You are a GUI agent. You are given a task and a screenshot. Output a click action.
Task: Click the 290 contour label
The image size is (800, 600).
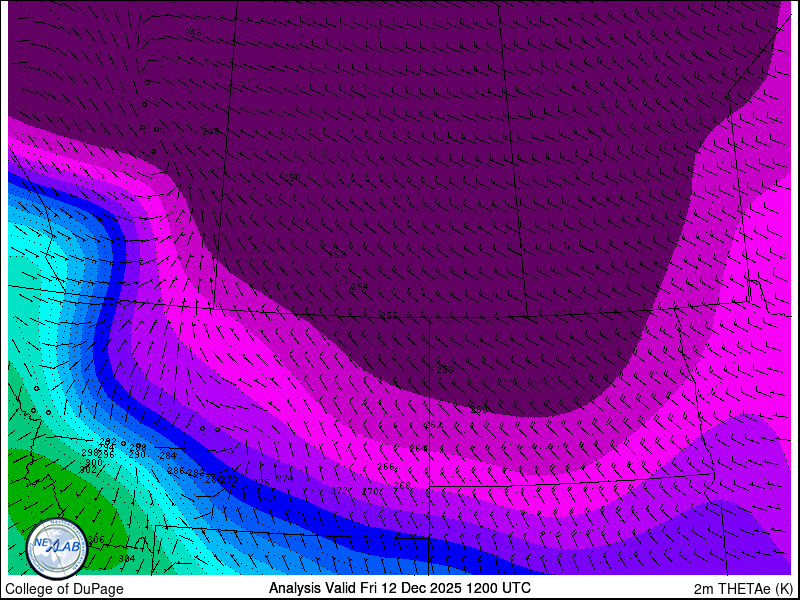137,455
